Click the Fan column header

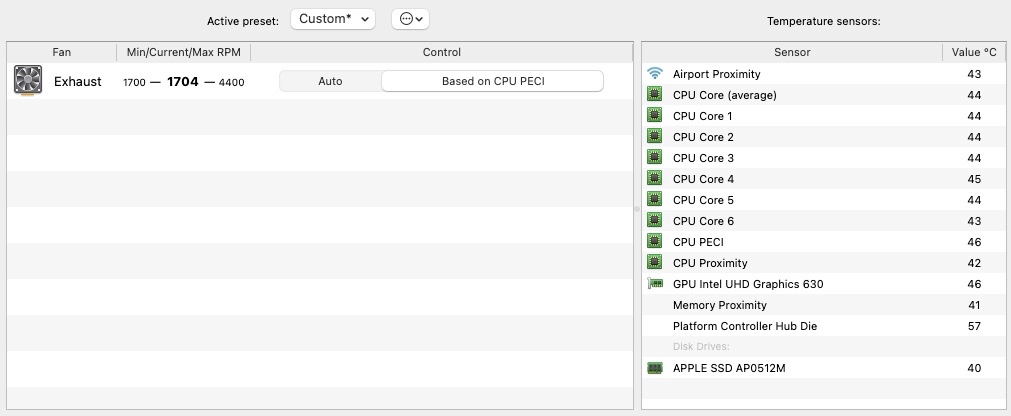click(62, 52)
